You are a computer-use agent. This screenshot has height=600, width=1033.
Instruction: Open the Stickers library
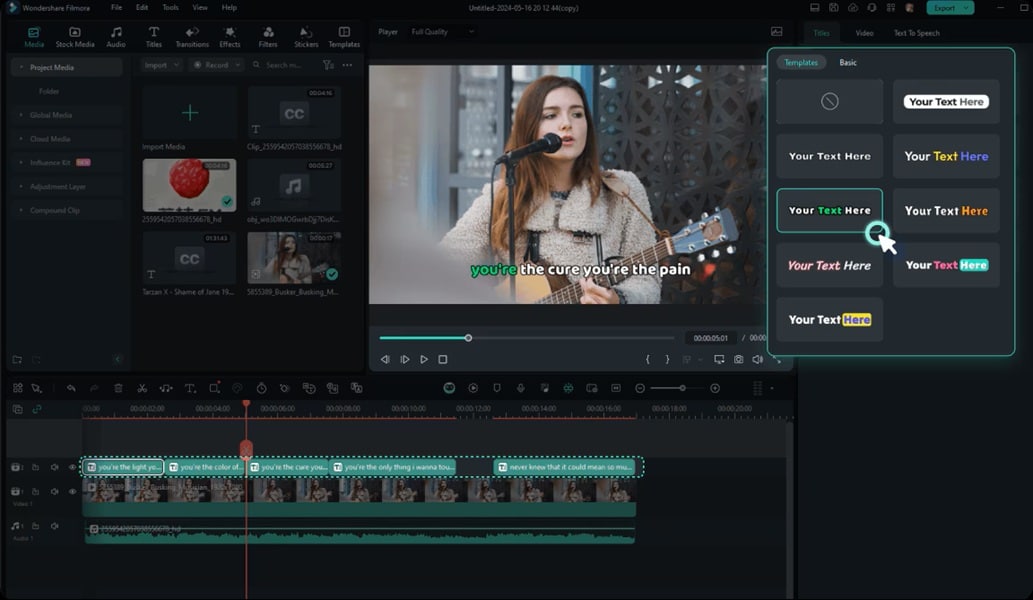coord(306,37)
